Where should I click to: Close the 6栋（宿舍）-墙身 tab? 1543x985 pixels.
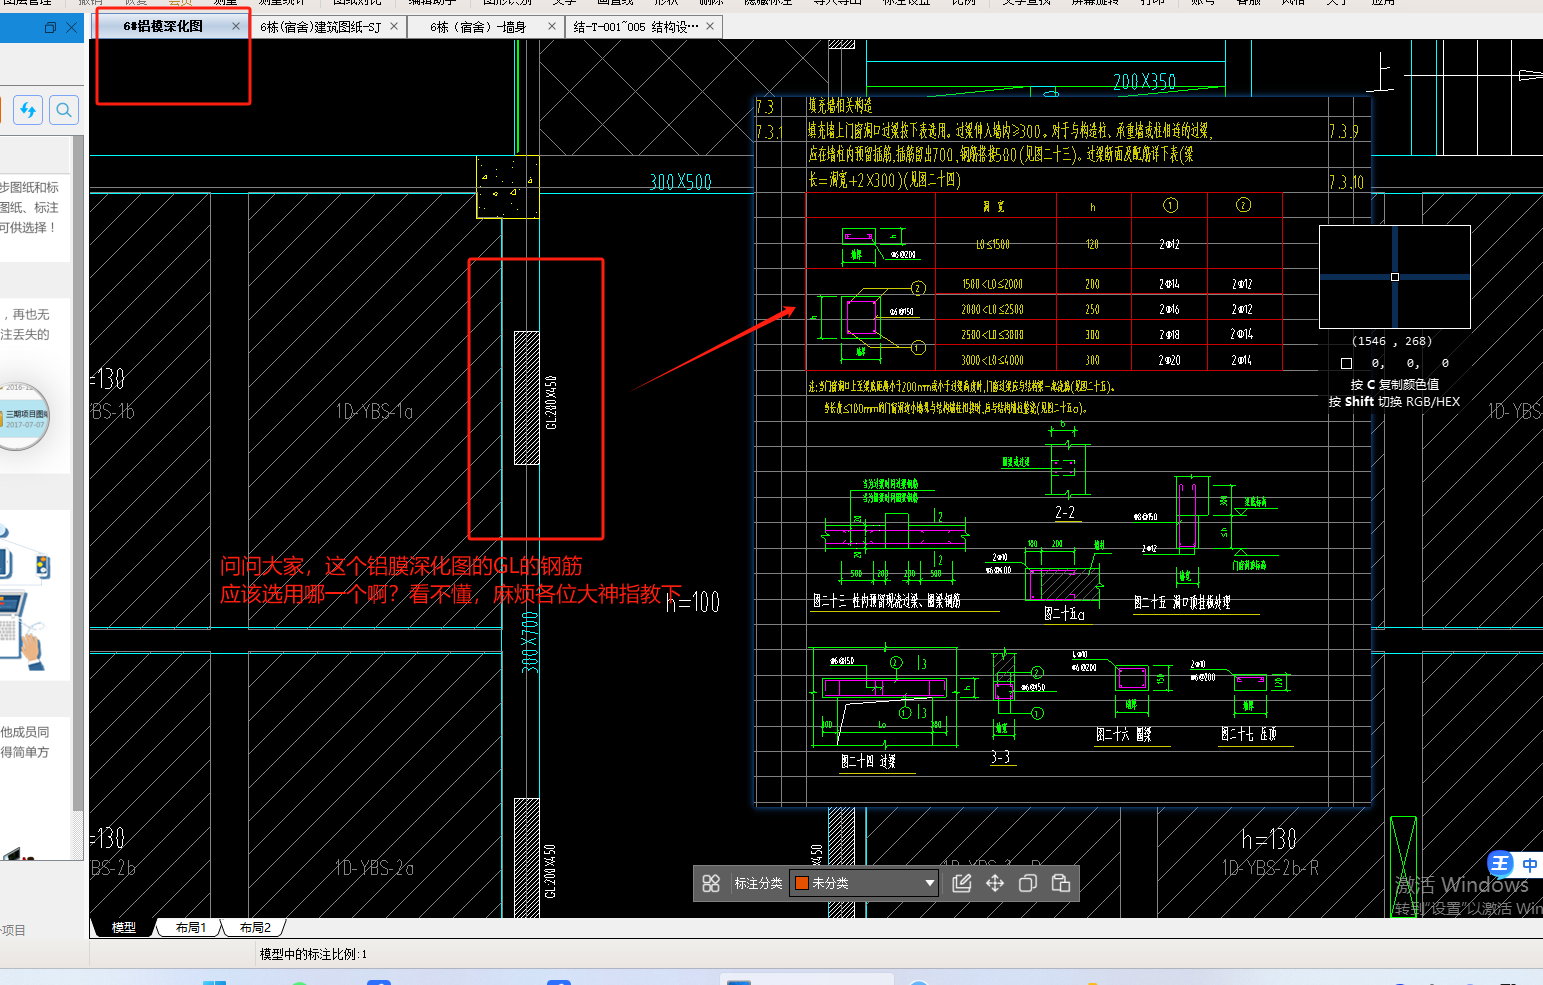pyautogui.click(x=552, y=26)
